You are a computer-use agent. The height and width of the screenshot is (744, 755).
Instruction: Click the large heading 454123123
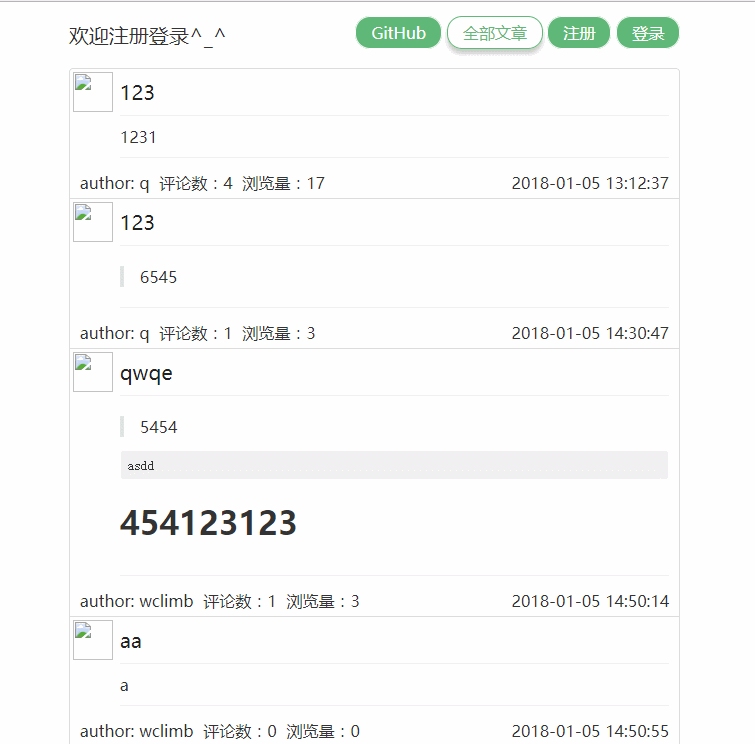click(208, 522)
